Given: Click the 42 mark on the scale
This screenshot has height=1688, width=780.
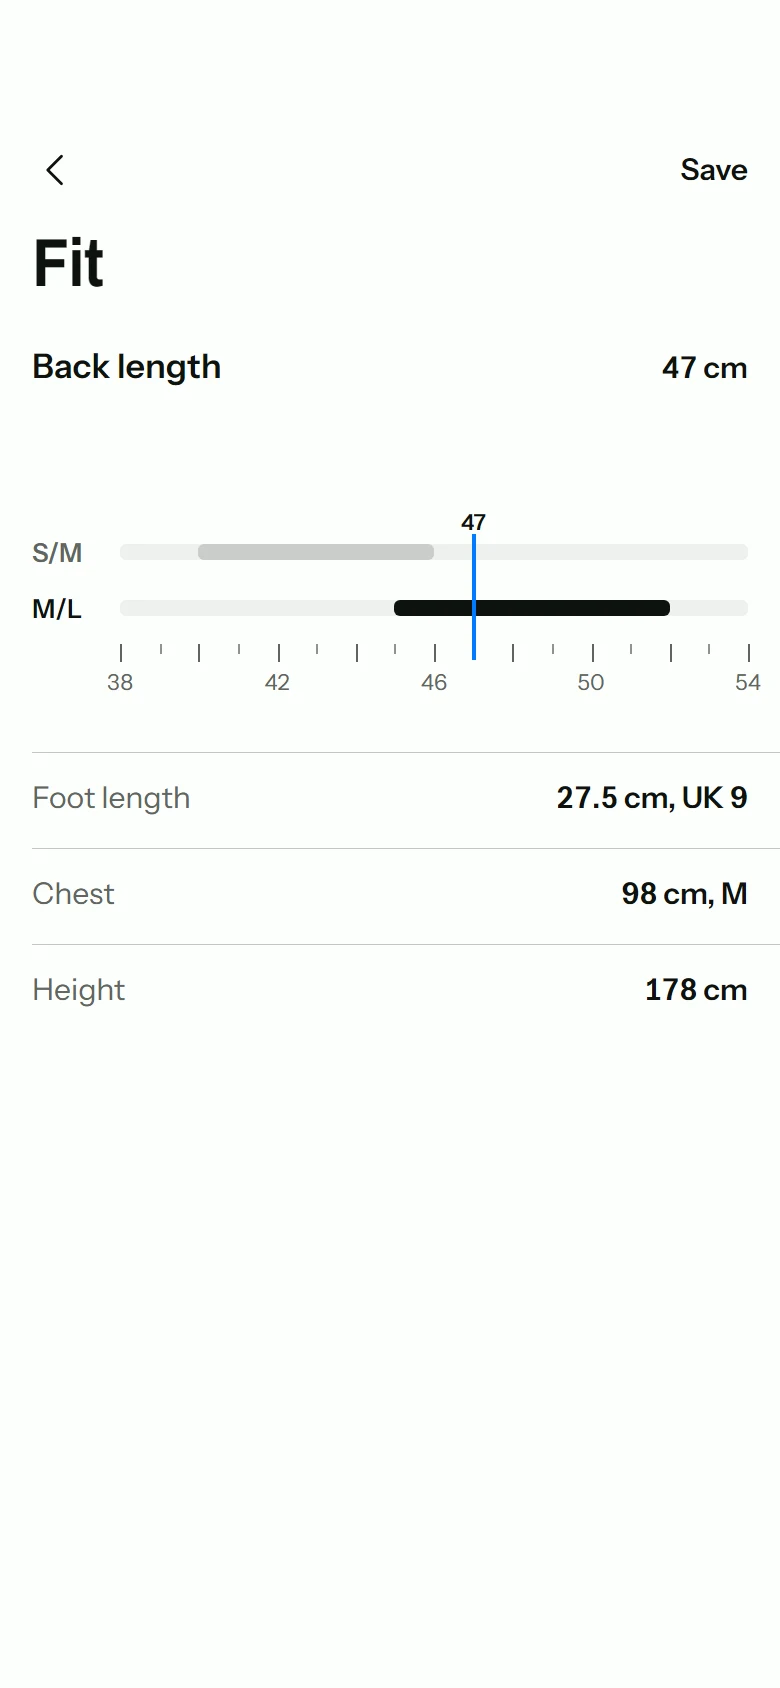Looking at the screenshot, I should (277, 682).
